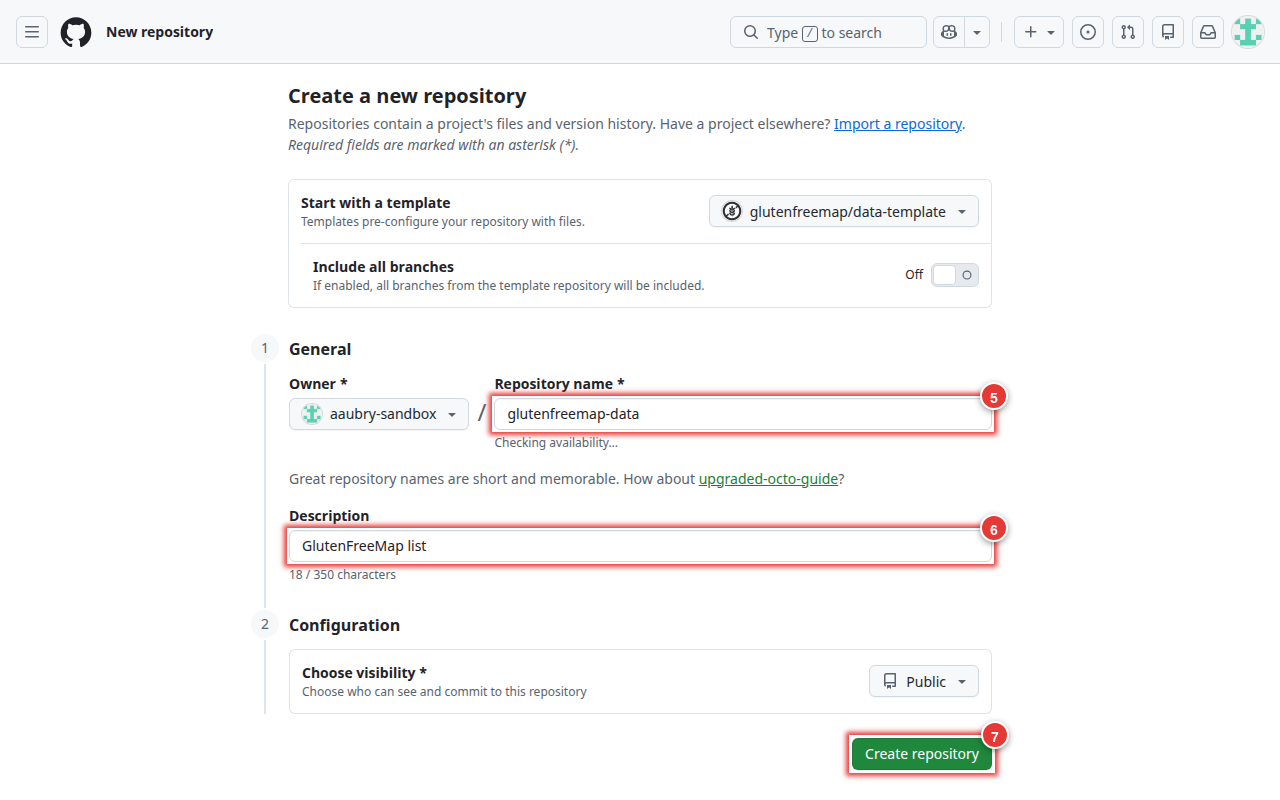Click the 18 / 350 characters counter
The height and width of the screenshot is (800, 1280).
(343, 575)
